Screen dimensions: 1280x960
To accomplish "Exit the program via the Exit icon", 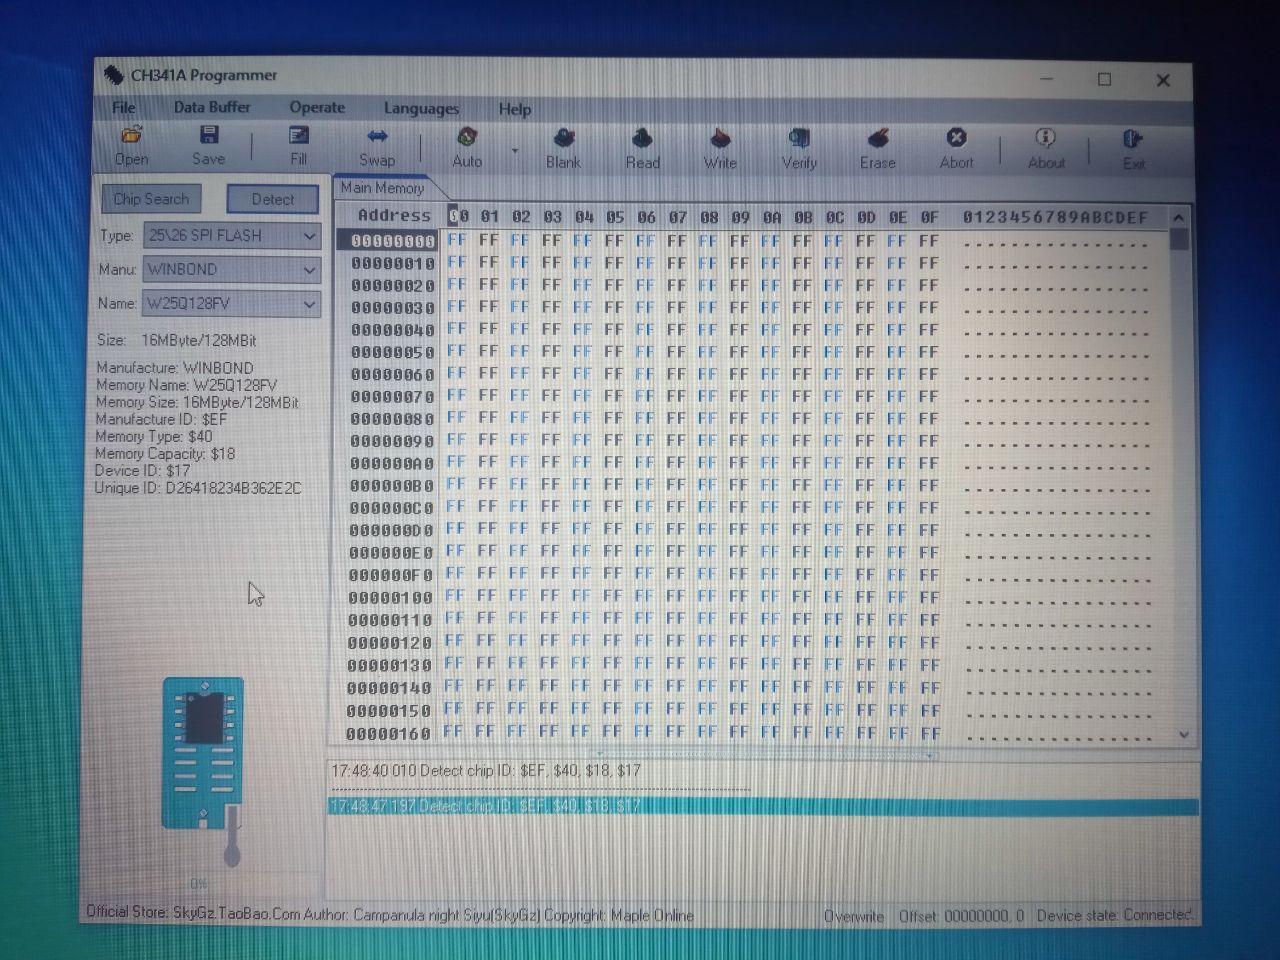I will click(x=1133, y=150).
